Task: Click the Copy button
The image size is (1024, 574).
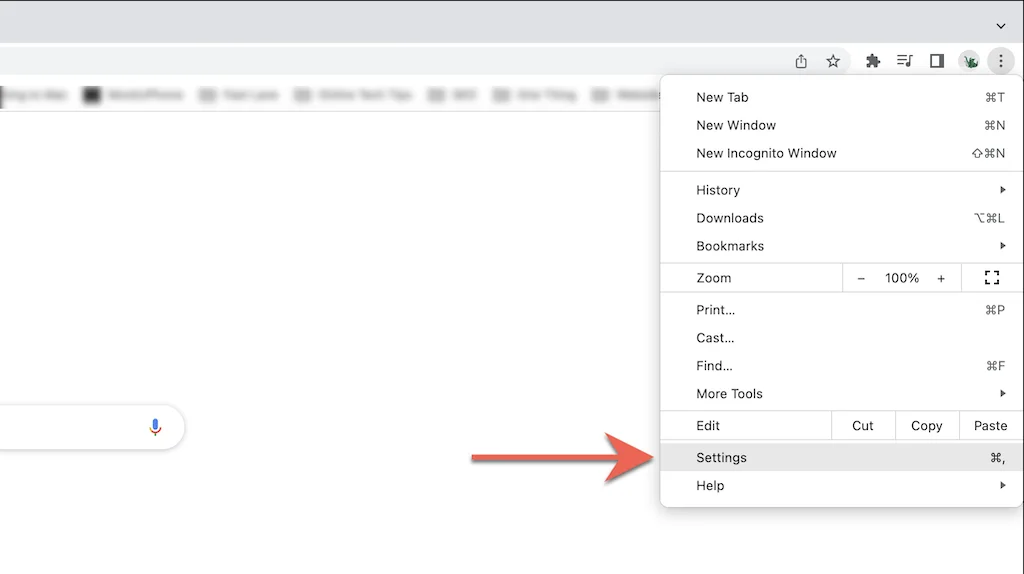Action: (x=926, y=426)
